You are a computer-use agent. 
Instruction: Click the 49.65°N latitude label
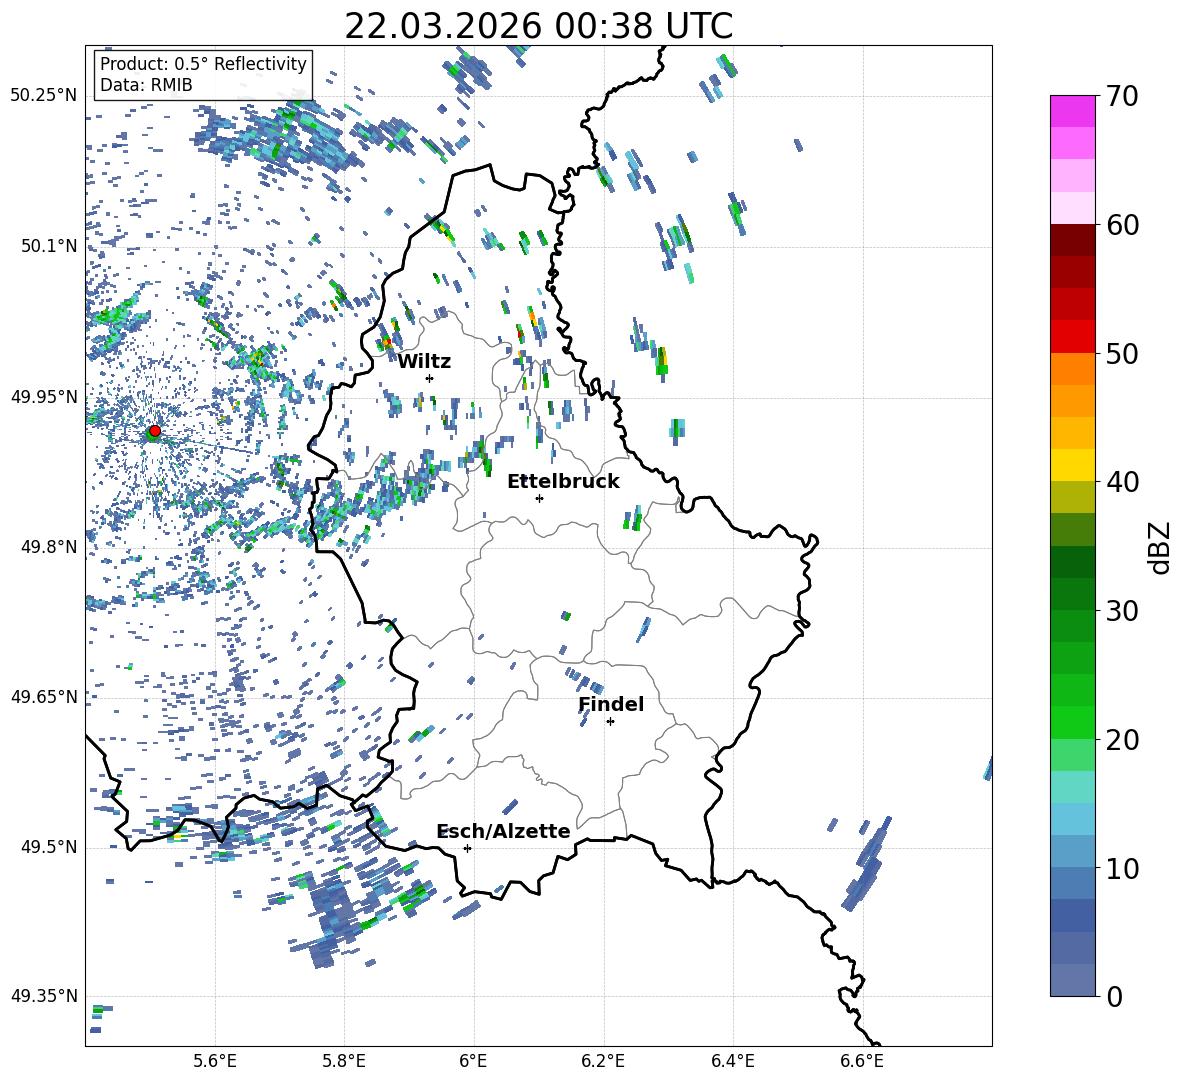(44, 696)
